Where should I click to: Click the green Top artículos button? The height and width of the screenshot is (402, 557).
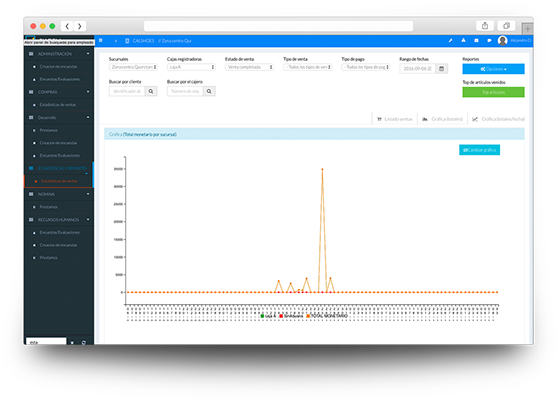pos(493,92)
